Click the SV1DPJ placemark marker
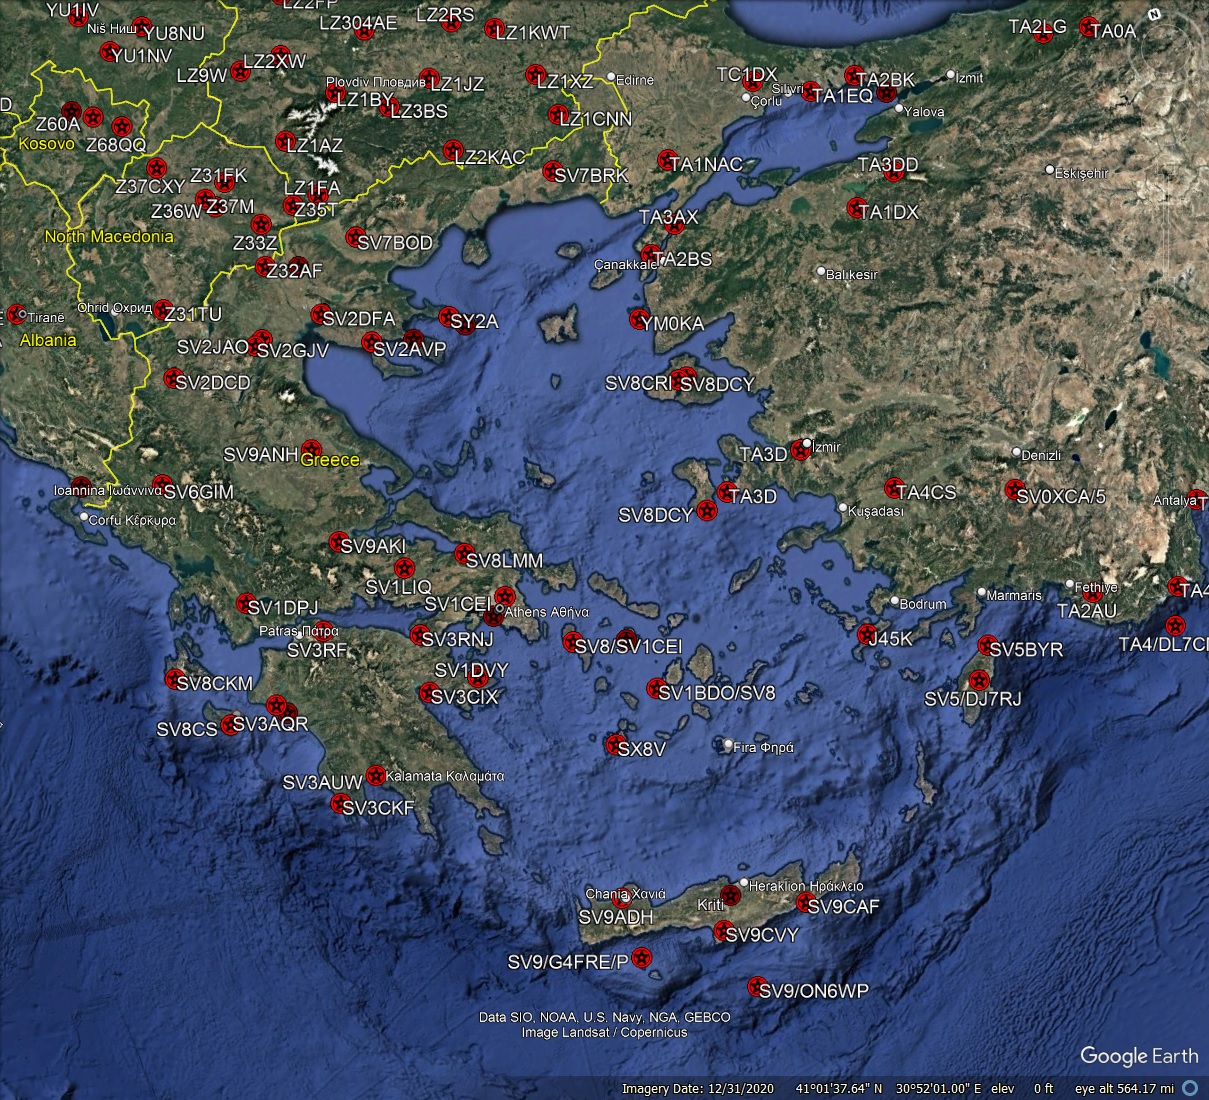Screen dimensions: 1209x1100 pos(243,602)
